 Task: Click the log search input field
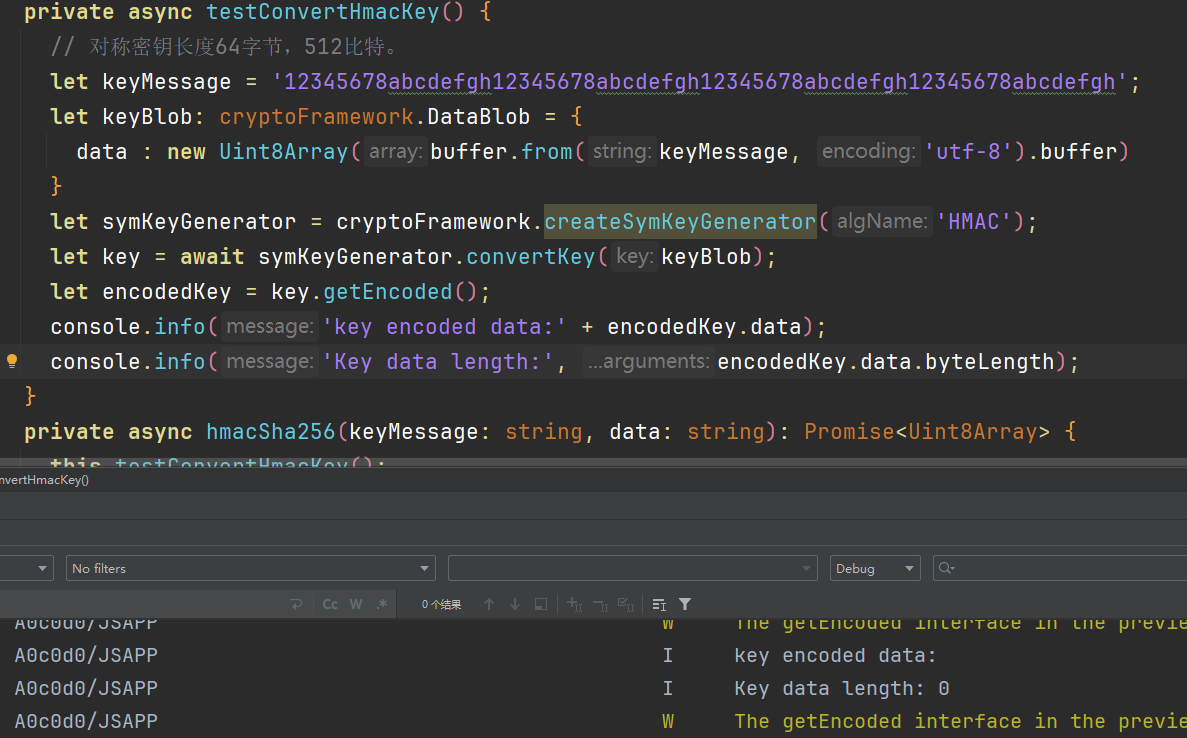click(x=1060, y=568)
